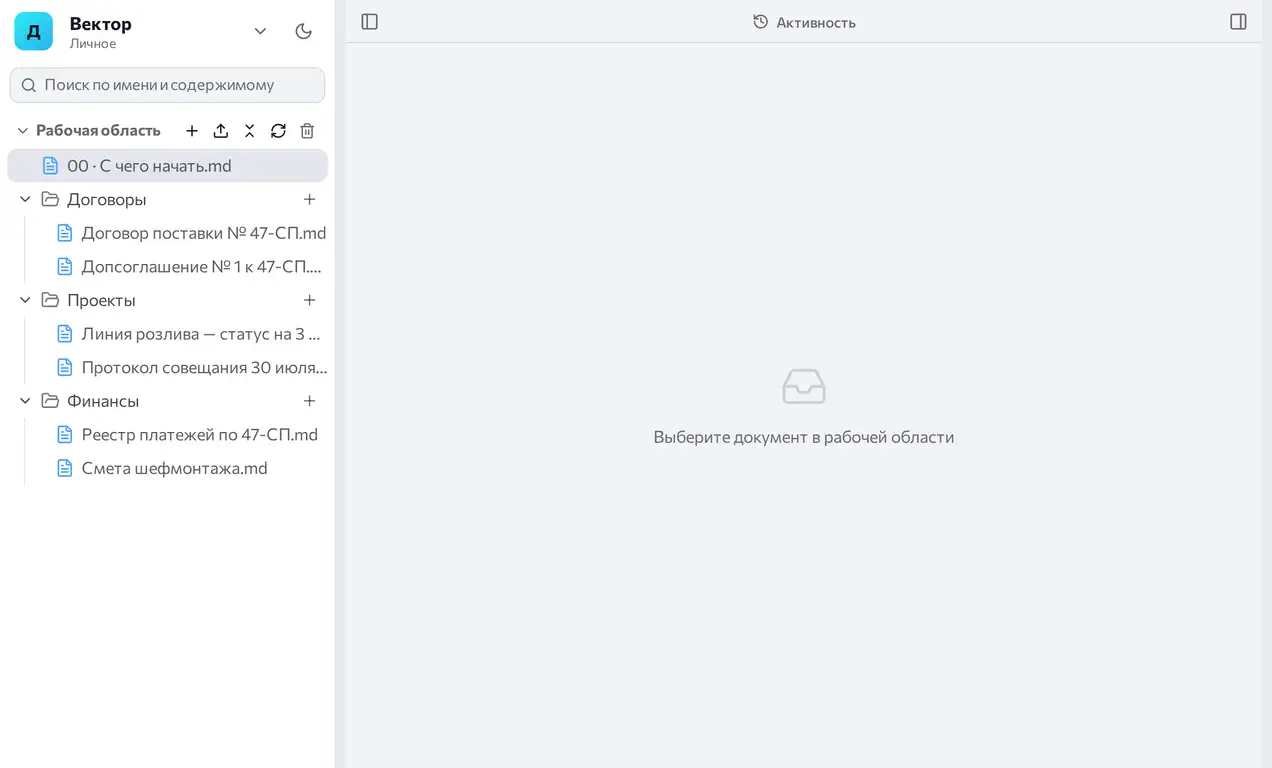This screenshot has height=768, width=1272.
Task: Open Реестр платежей по 47-СП.md
Action: 190,435
